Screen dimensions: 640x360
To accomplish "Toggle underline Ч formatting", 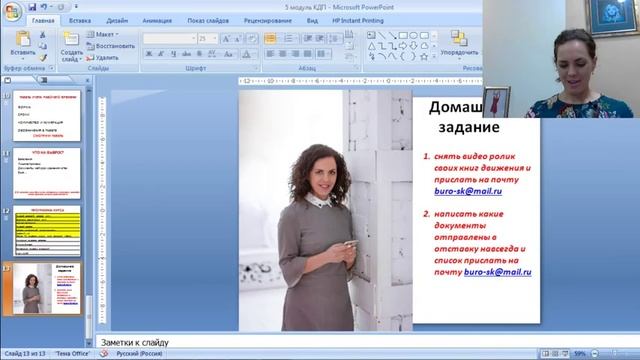I will (x=174, y=54).
